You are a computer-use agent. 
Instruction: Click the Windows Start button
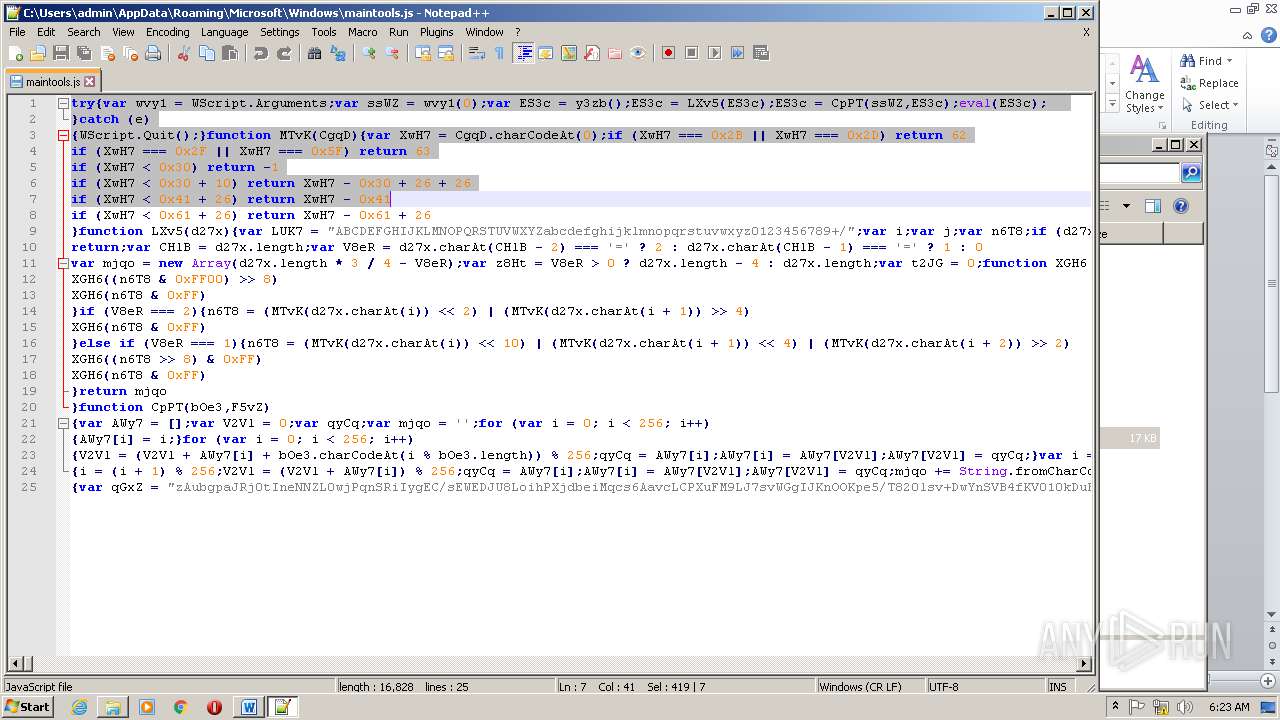tap(28, 706)
